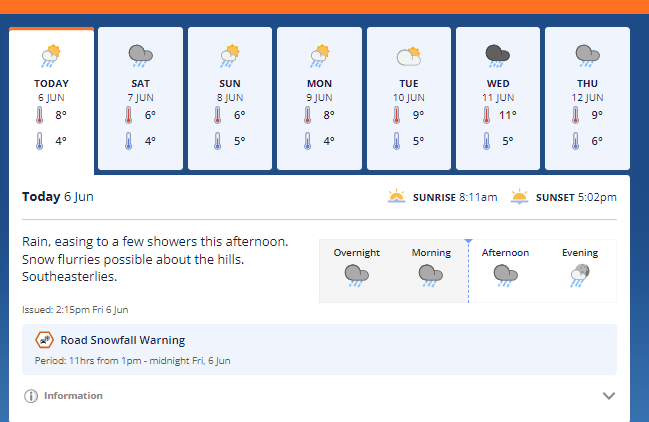The image size is (649, 422).
Task: Click the warning period text
Action: click(x=132, y=361)
